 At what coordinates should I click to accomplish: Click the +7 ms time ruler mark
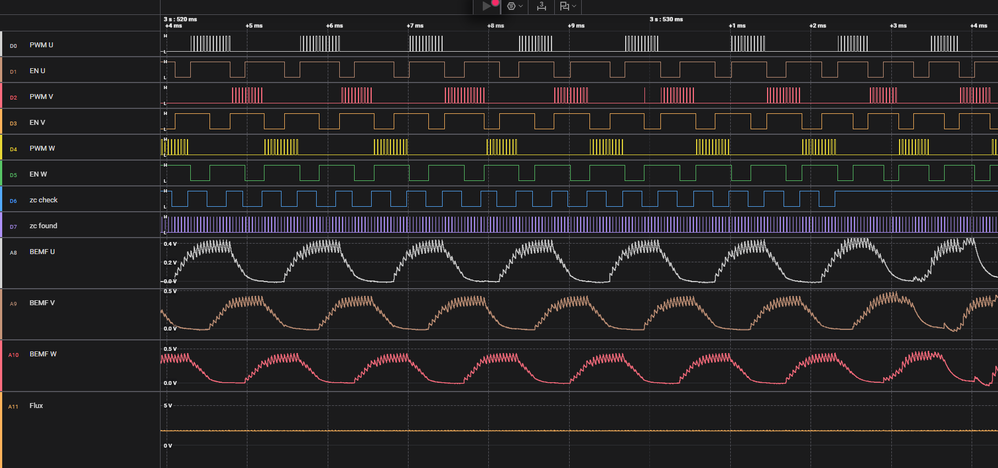[x=415, y=25]
